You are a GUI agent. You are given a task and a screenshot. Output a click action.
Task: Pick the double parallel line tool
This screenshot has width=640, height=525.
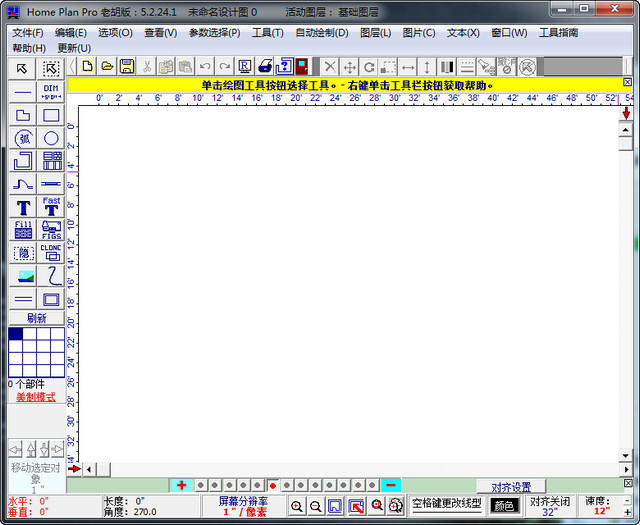pos(22,299)
